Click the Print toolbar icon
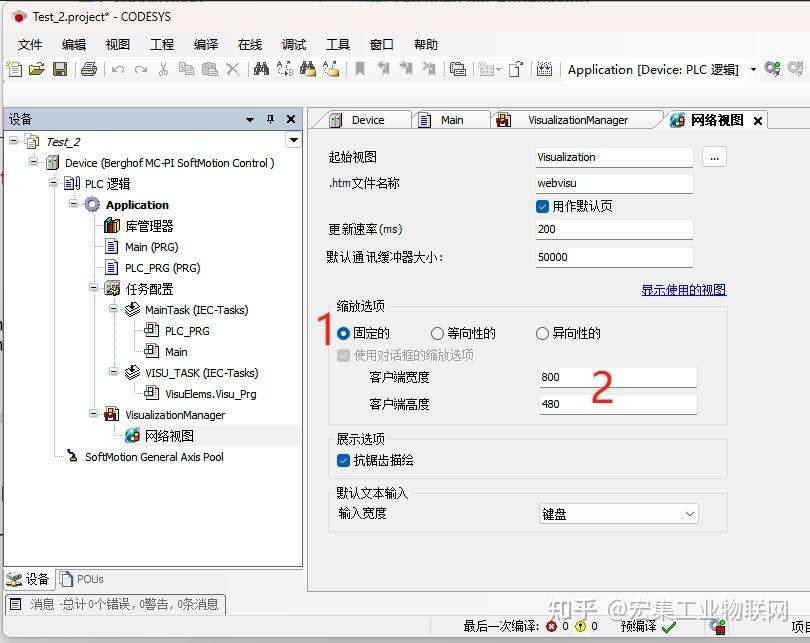The width and height of the screenshot is (810, 643). click(x=87, y=70)
